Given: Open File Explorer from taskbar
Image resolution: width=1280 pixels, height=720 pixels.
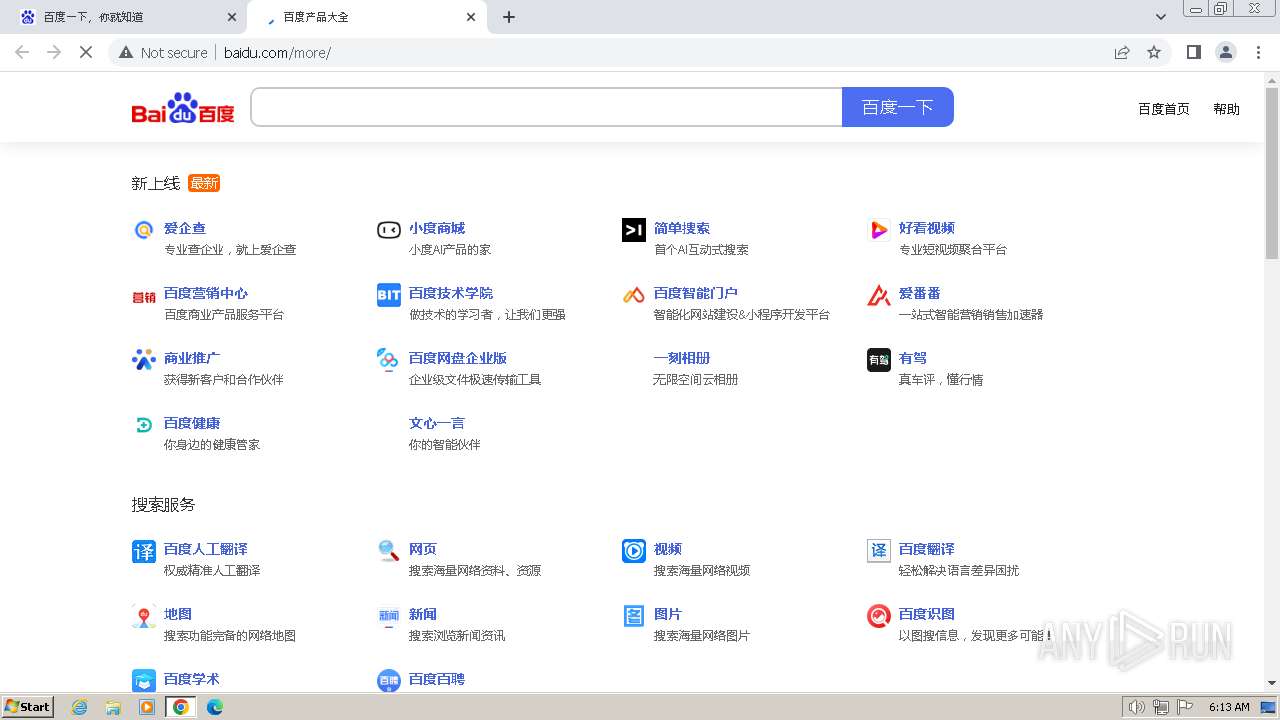Looking at the screenshot, I should pos(113,707).
